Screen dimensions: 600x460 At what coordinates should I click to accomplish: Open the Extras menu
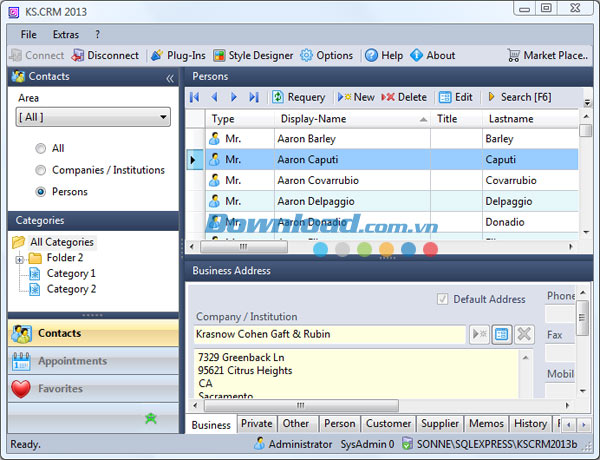(65, 34)
